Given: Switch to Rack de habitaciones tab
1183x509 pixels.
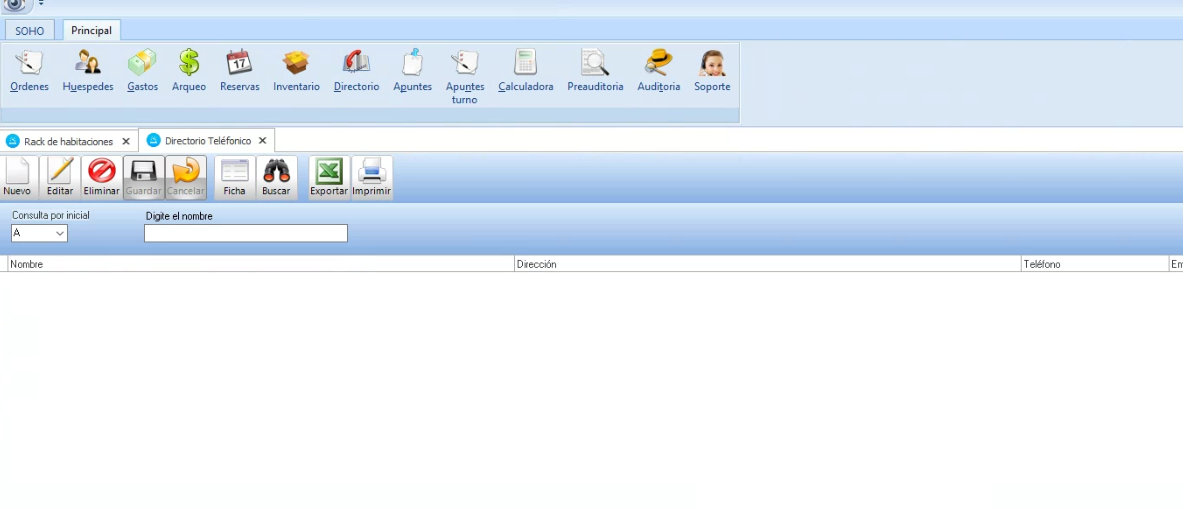Looking at the screenshot, I should click(68, 141).
